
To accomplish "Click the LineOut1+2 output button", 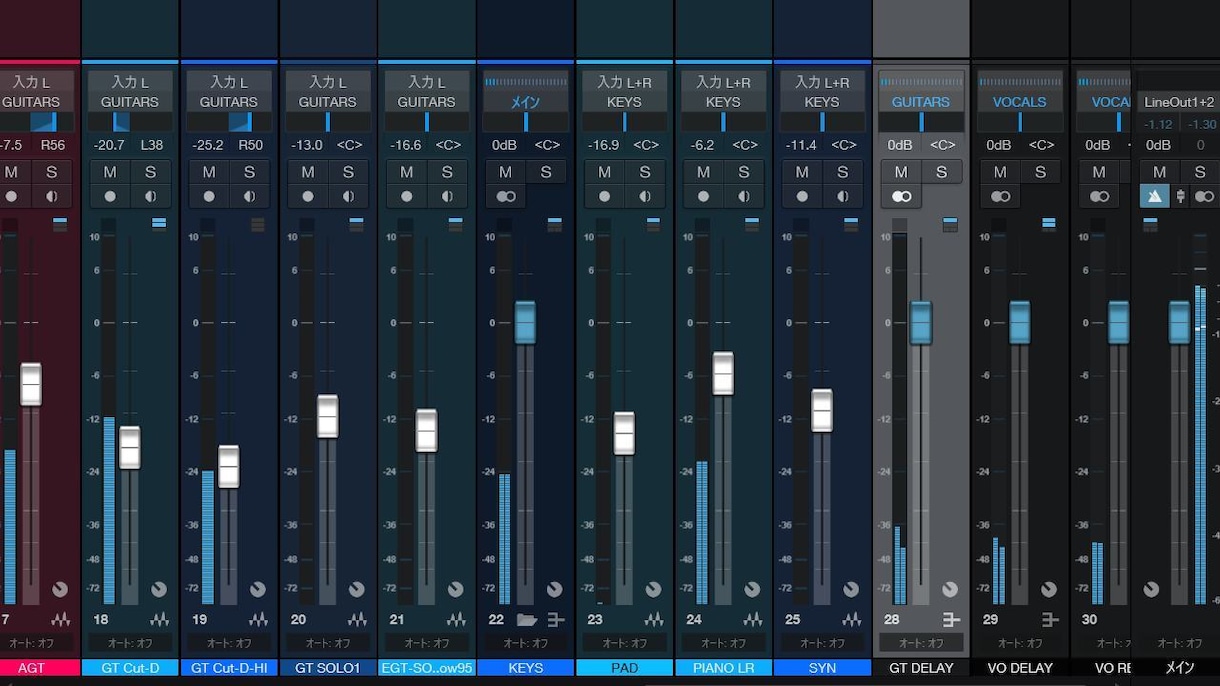I will tap(1178, 102).
